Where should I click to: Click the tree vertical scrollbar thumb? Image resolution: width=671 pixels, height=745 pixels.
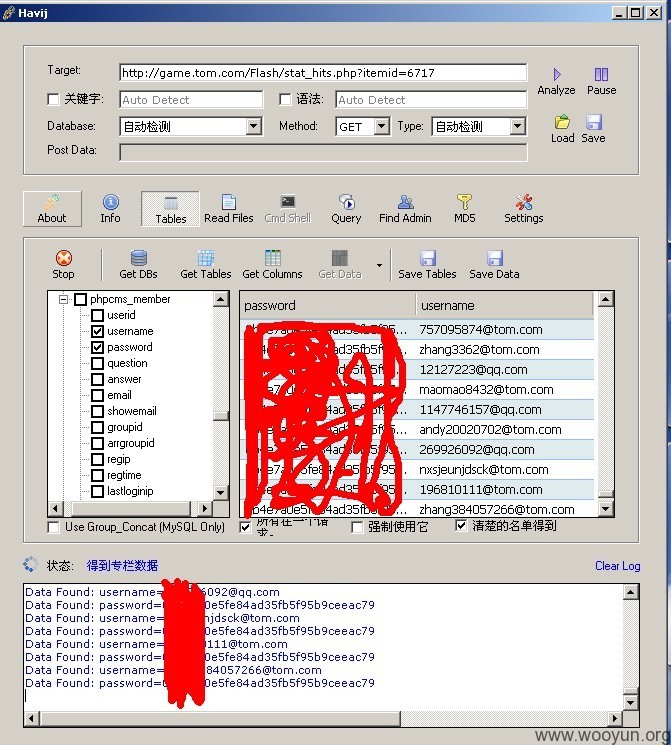click(220, 416)
